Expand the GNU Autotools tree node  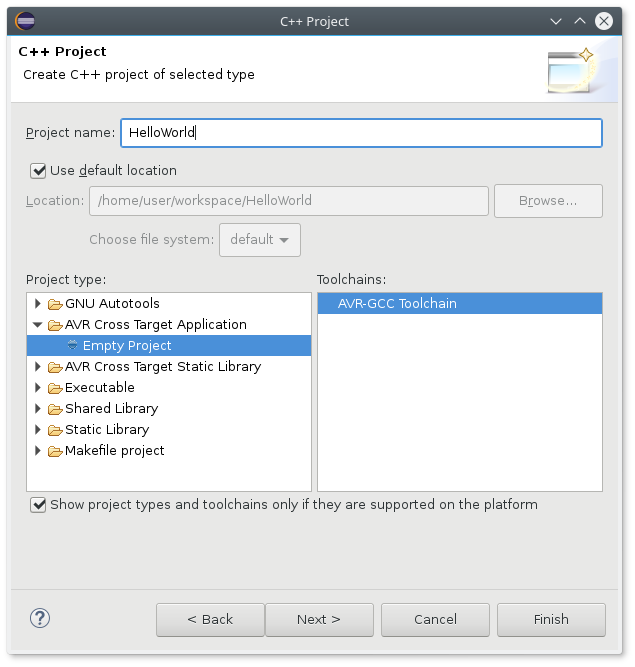click(x=37, y=303)
